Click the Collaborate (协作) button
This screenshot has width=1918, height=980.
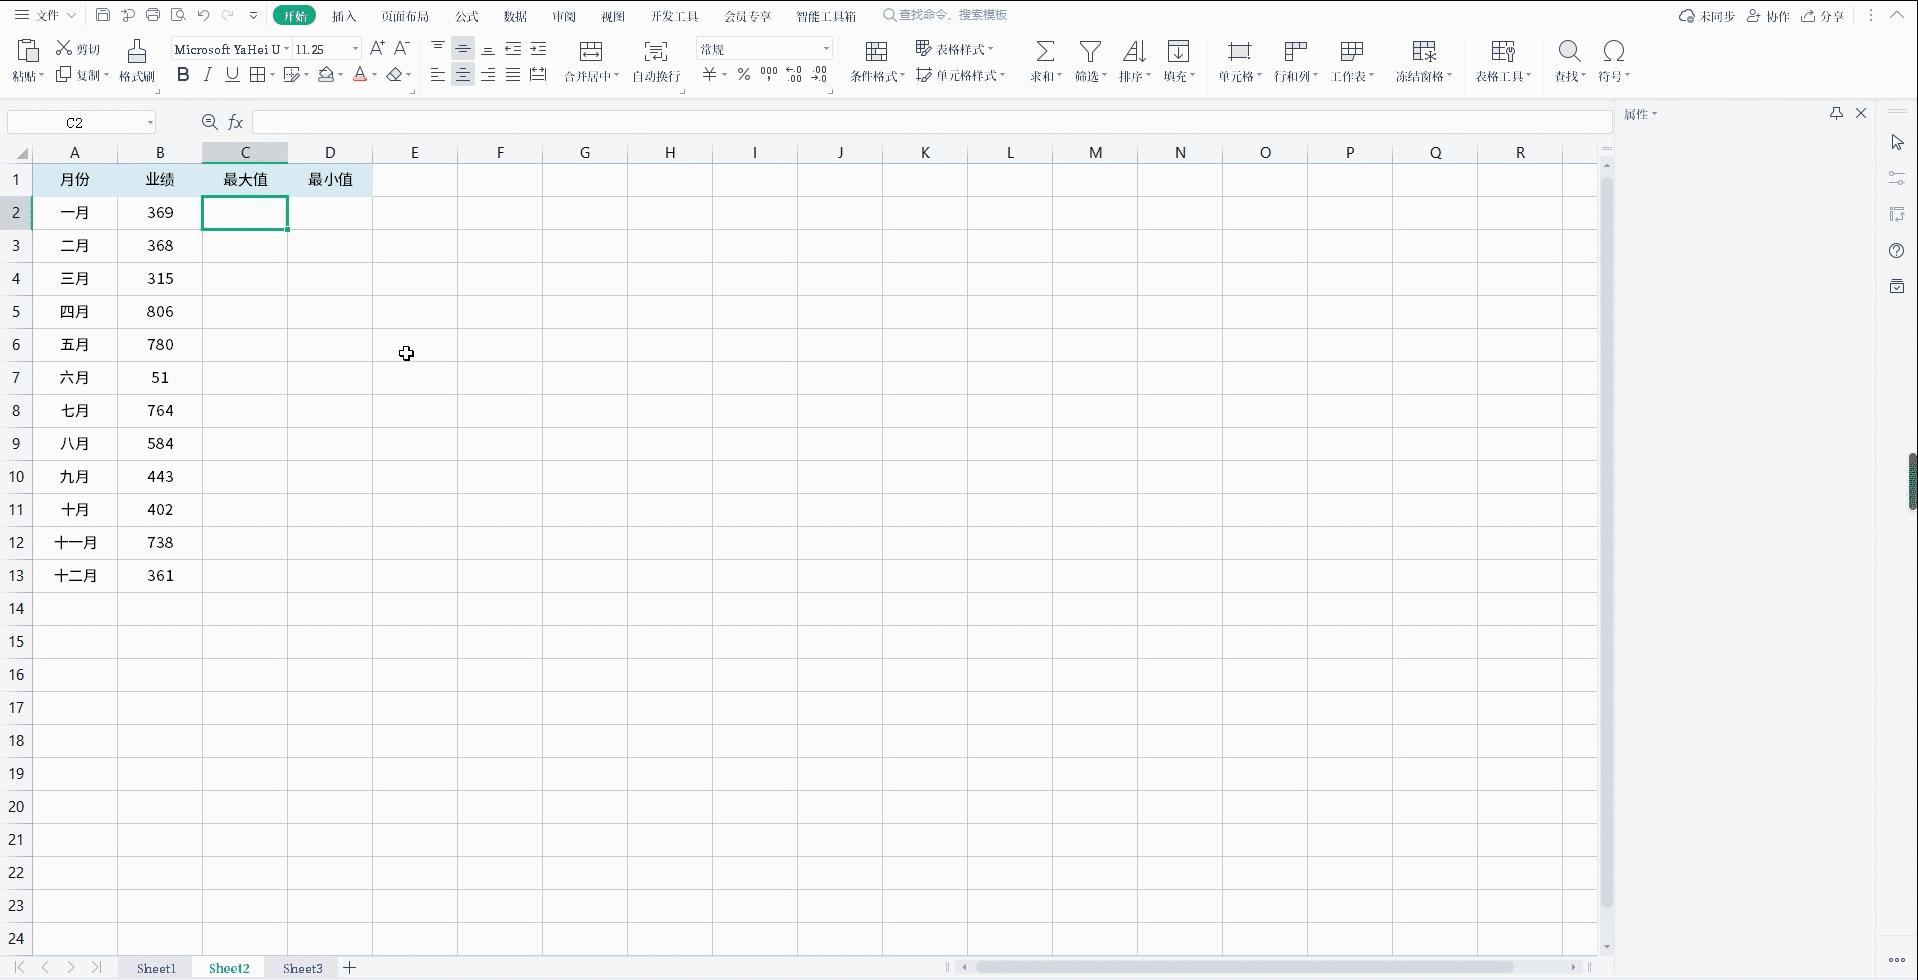click(x=1768, y=16)
